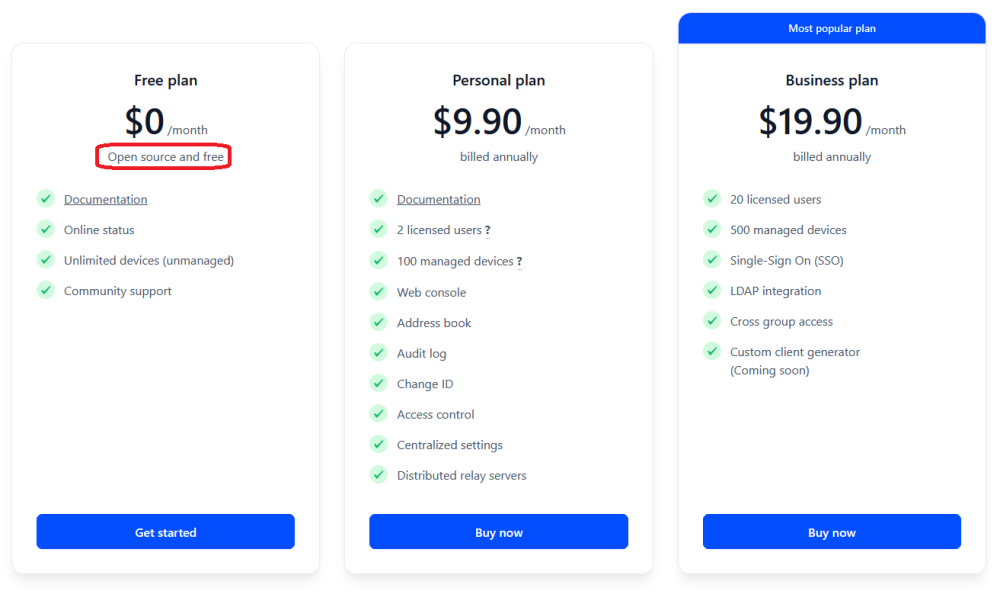Click question mark beside 2 licensed users
This screenshot has height=591, width=1000.
(x=488, y=230)
